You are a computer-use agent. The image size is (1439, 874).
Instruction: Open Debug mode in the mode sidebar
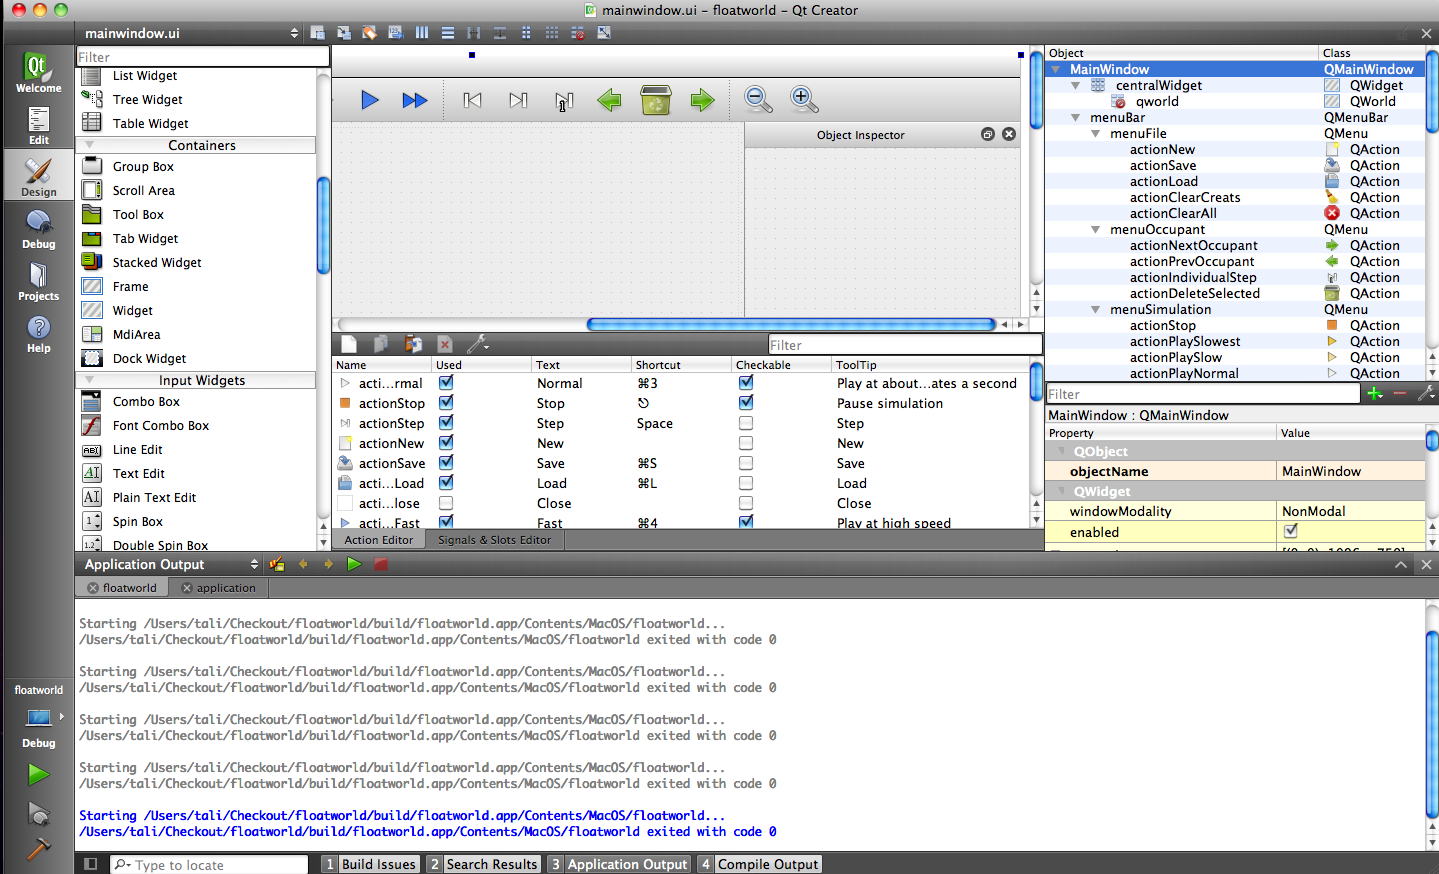[38, 229]
